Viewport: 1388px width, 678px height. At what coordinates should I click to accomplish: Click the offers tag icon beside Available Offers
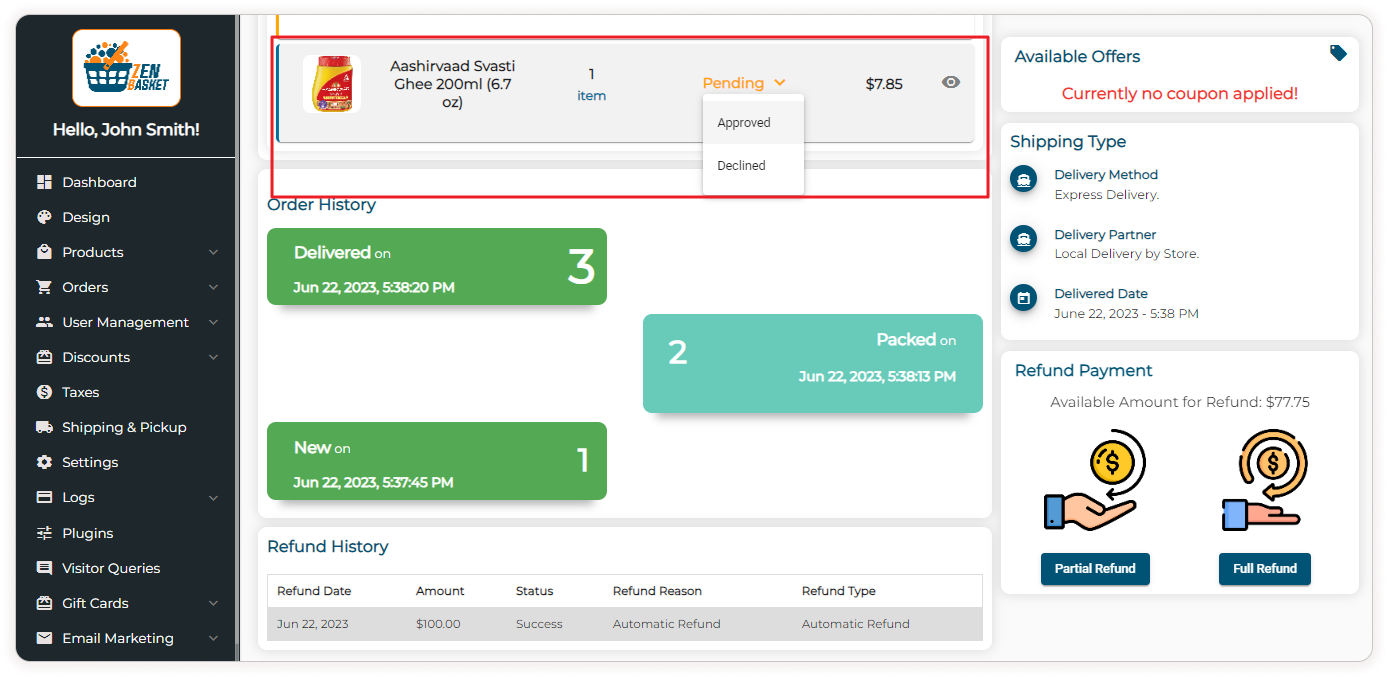pos(1338,53)
